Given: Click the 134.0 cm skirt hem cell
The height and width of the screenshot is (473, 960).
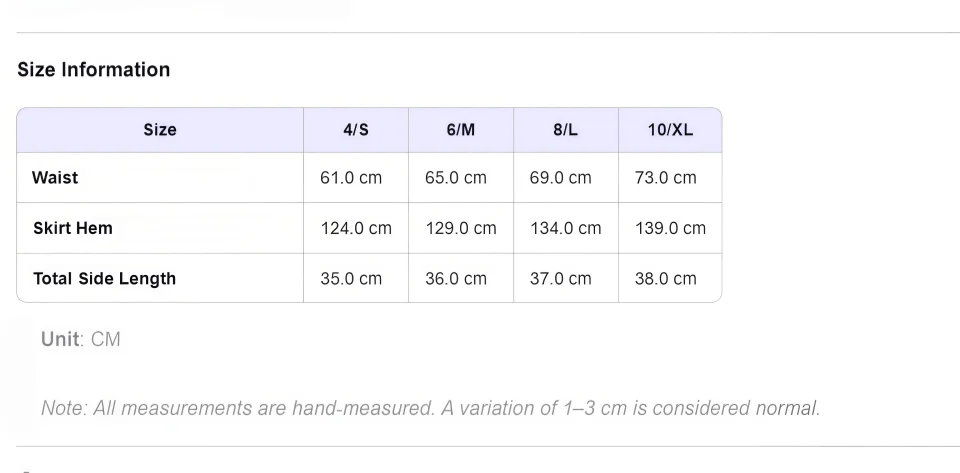Looking at the screenshot, I should (x=565, y=228).
